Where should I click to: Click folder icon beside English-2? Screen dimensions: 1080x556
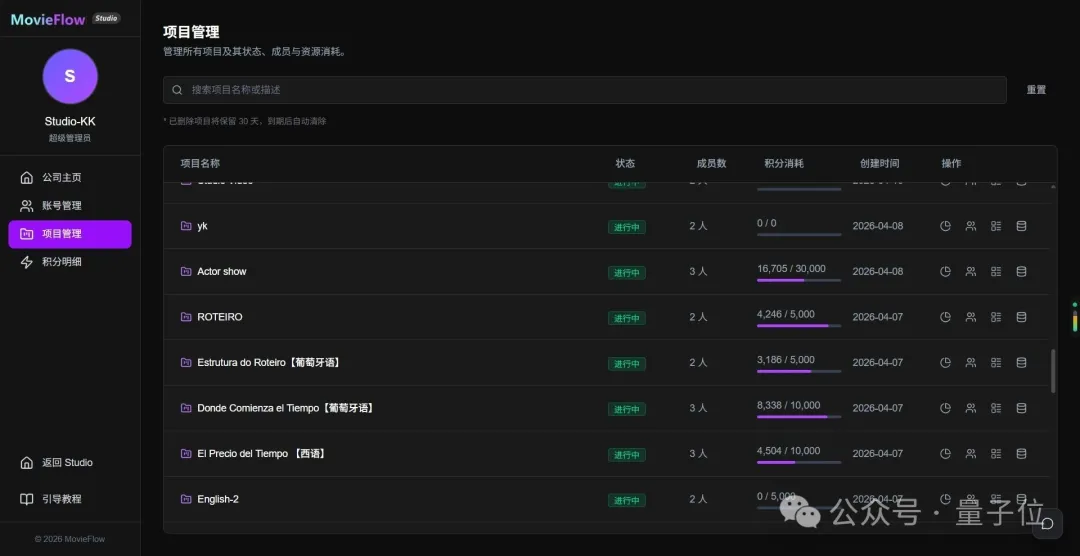(186, 499)
